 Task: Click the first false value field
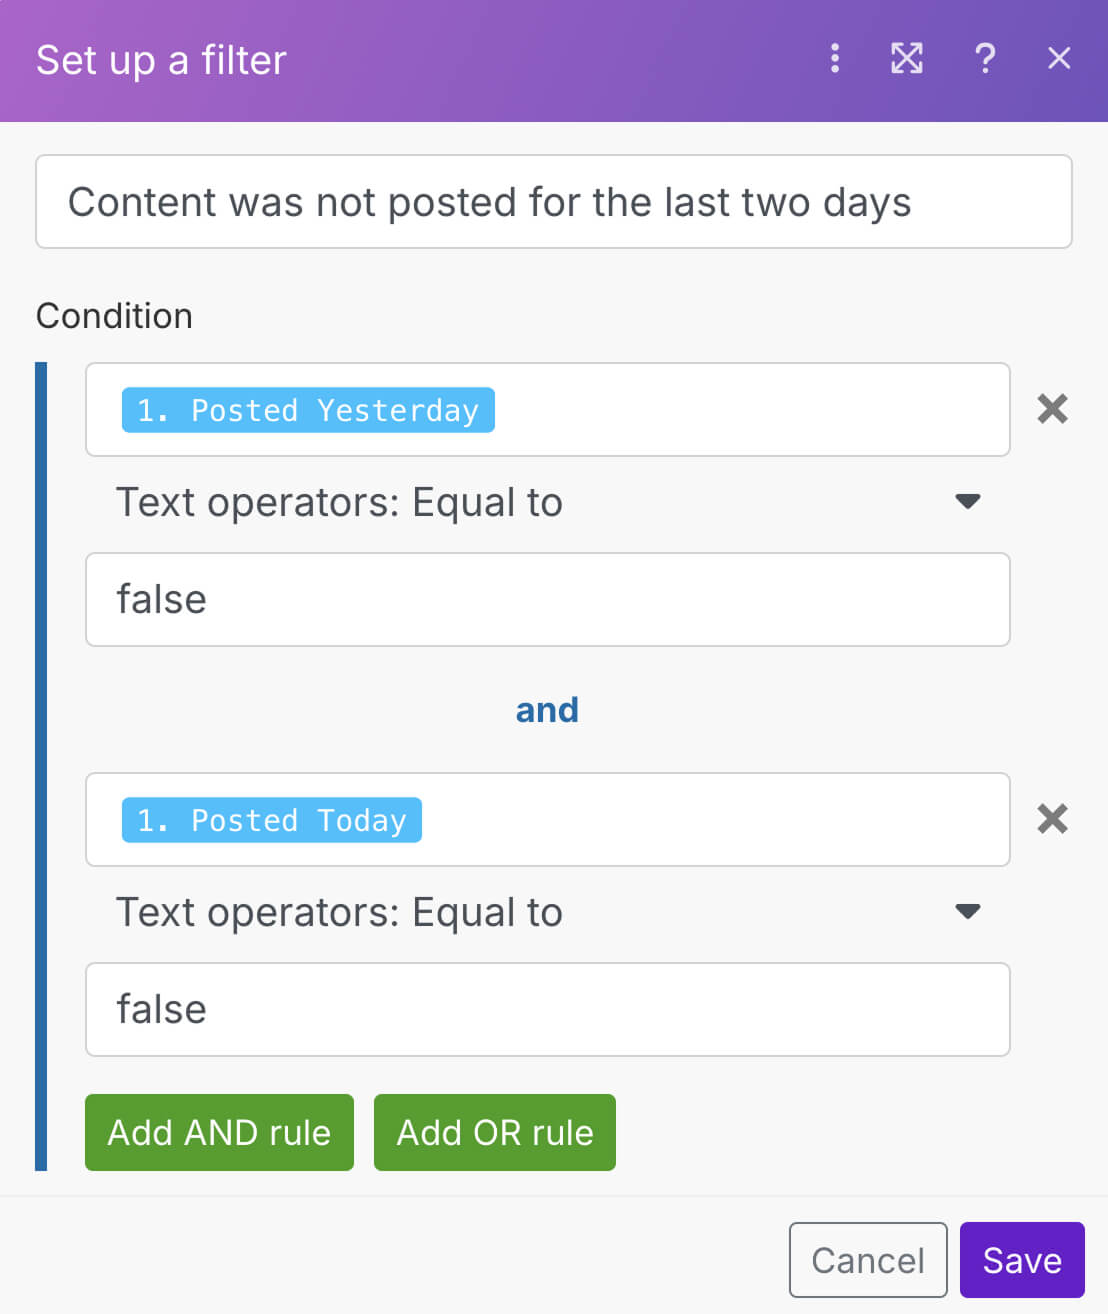click(548, 599)
